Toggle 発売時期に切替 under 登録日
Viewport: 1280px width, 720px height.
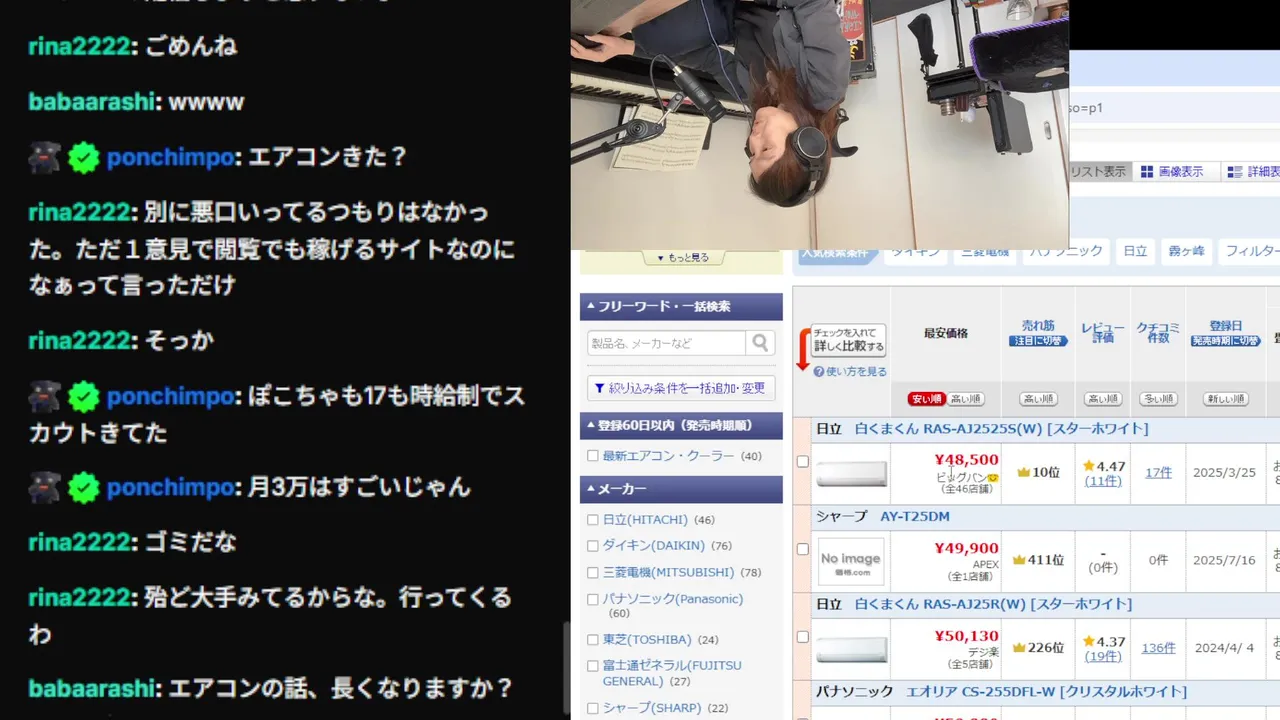click(1225, 341)
